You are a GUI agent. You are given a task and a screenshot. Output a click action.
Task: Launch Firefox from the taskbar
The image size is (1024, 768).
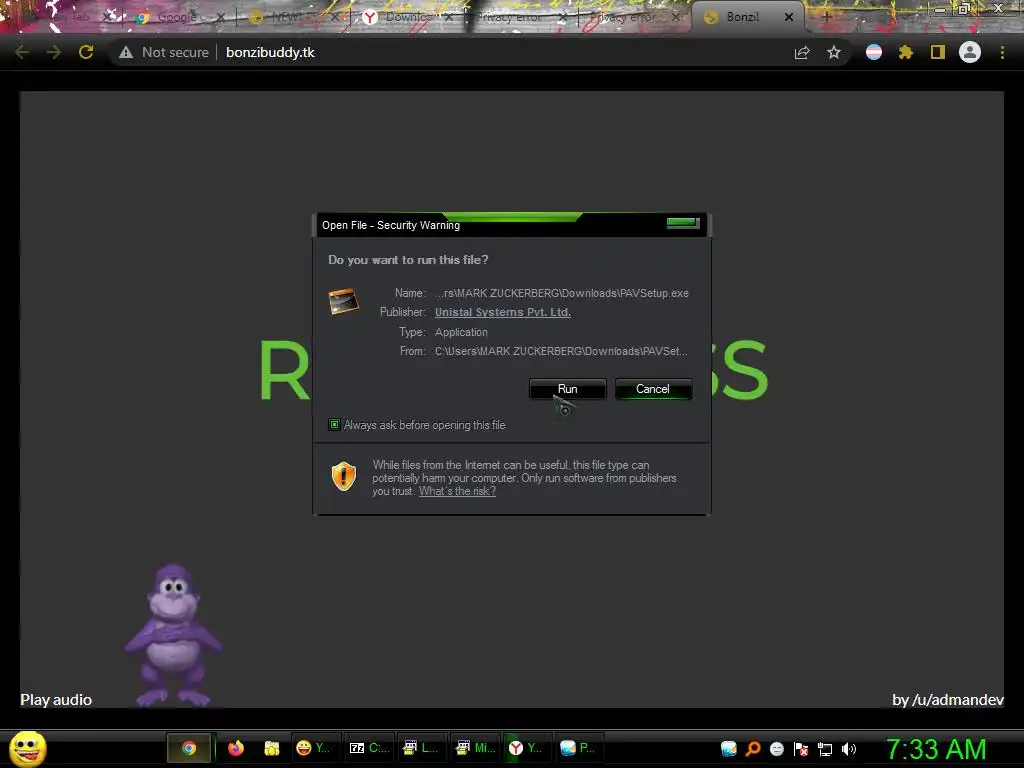point(236,748)
